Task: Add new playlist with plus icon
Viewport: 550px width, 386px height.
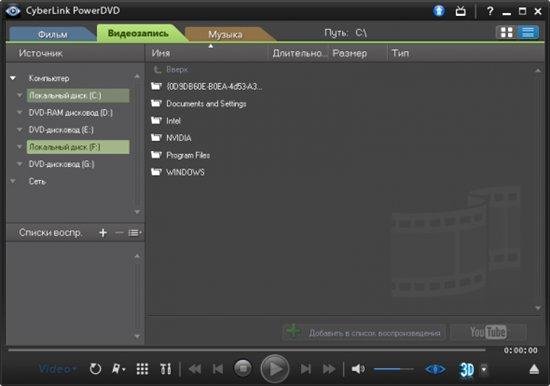Action: (x=103, y=233)
